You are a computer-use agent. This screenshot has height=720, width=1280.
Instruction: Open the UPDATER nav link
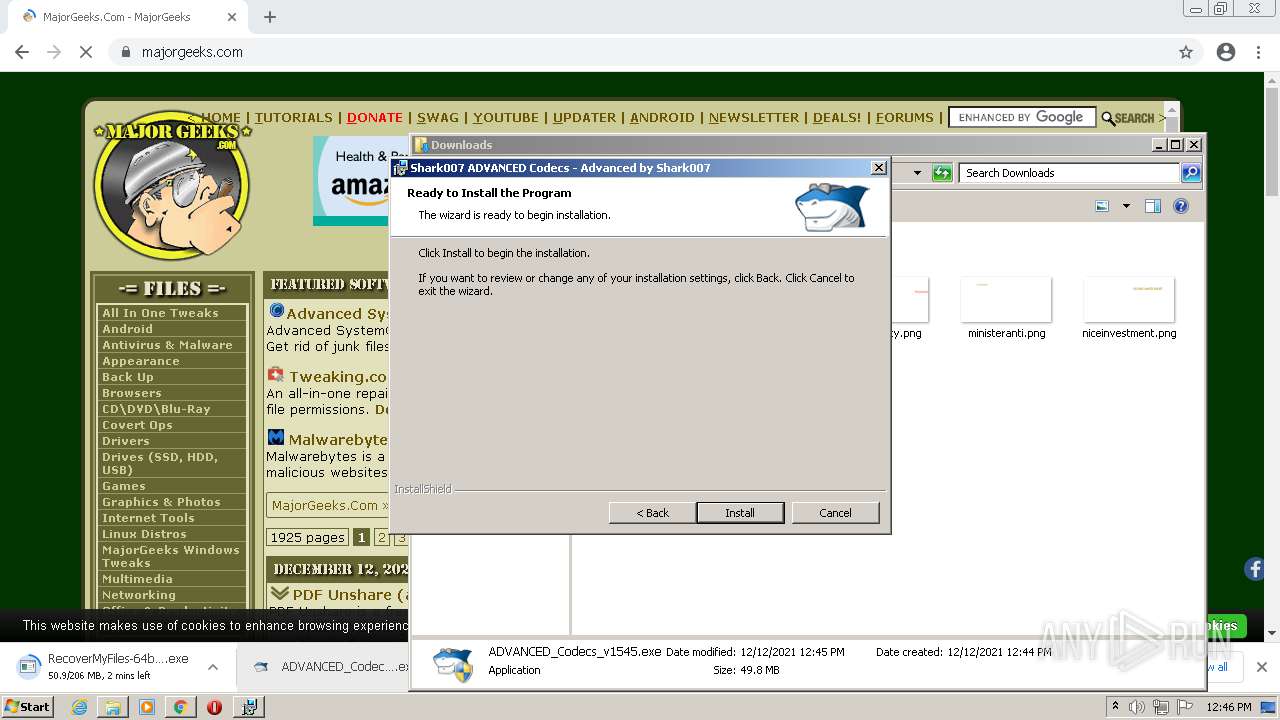pyautogui.click(x=584, y=117)
